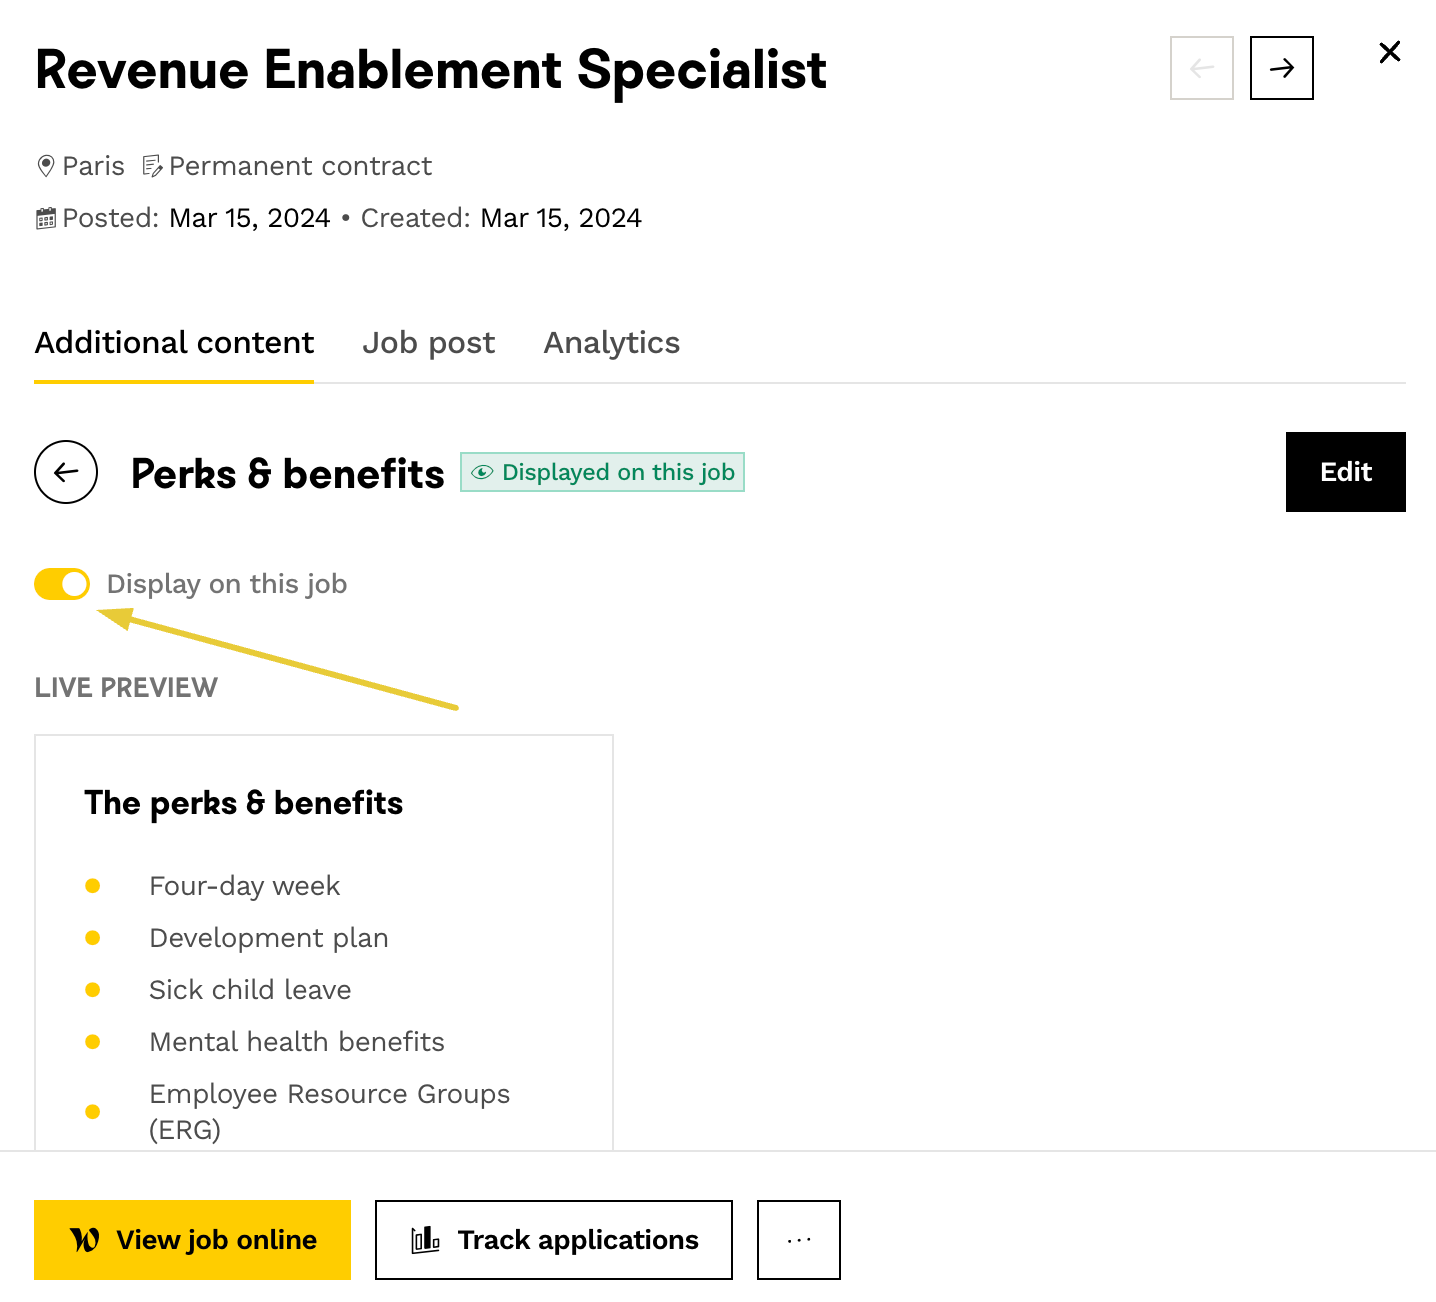The image size is (1436, 1302).
Task: Switch to the Job post tab
Action: [x=428, y=343]
